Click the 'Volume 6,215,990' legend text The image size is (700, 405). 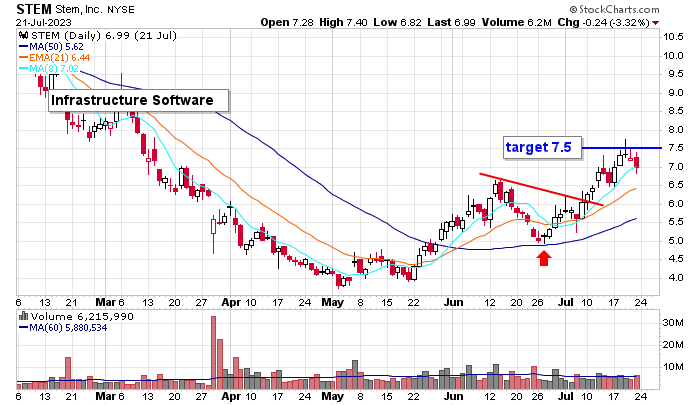point(82,317)
